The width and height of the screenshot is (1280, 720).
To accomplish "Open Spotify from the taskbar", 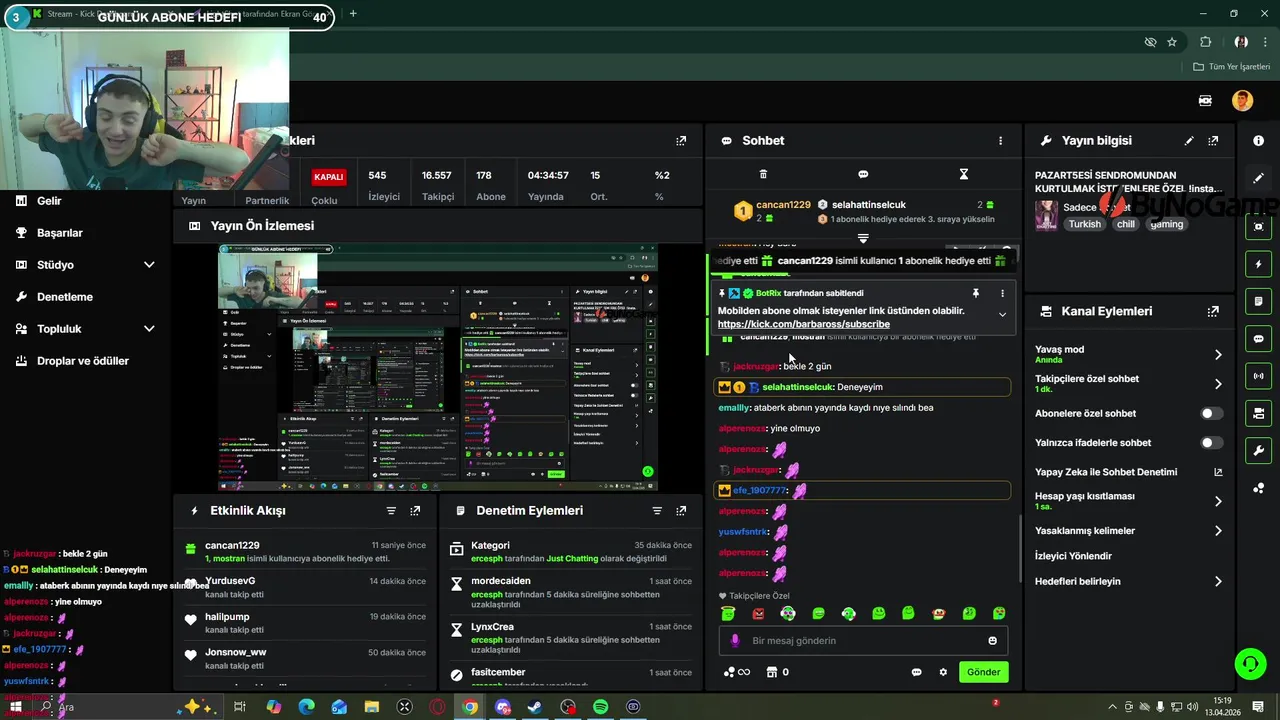I will [600, 707].
